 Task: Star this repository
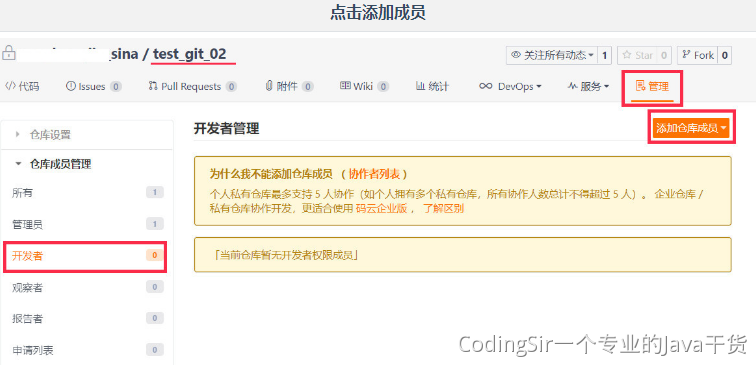click(637, 55)
